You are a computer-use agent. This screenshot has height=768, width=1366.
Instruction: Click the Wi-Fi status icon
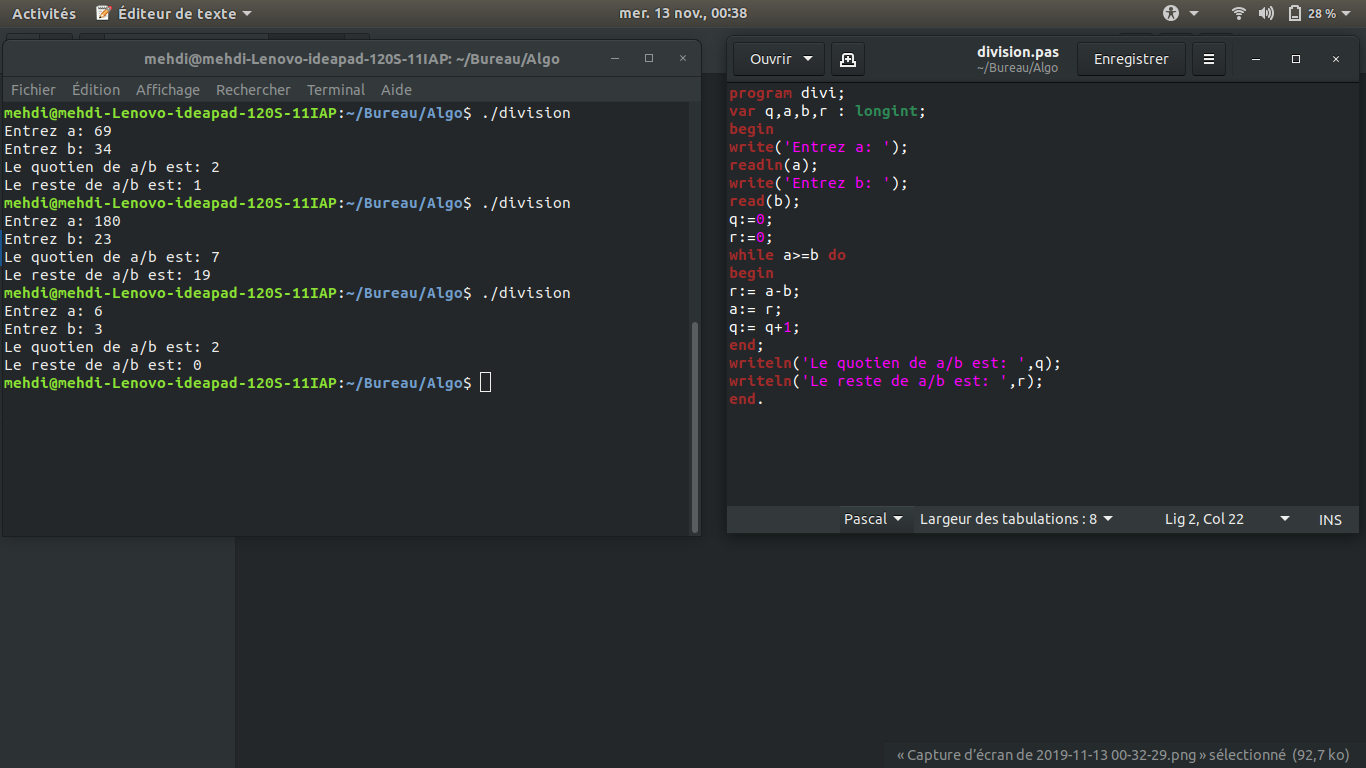coord(1239,13)
